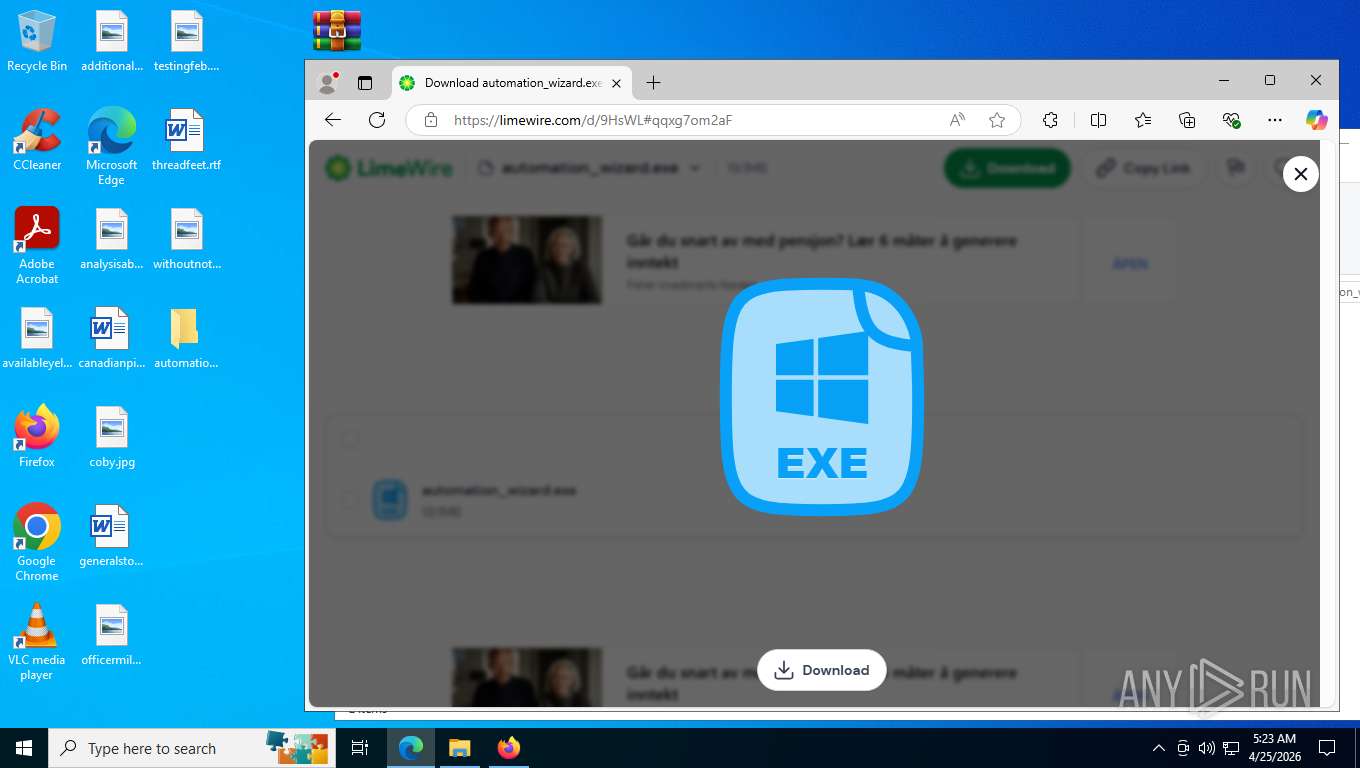Viewport: 1360px width, 768px height.
Task: Add this page to favorites star
Action: tap(997, 120)
